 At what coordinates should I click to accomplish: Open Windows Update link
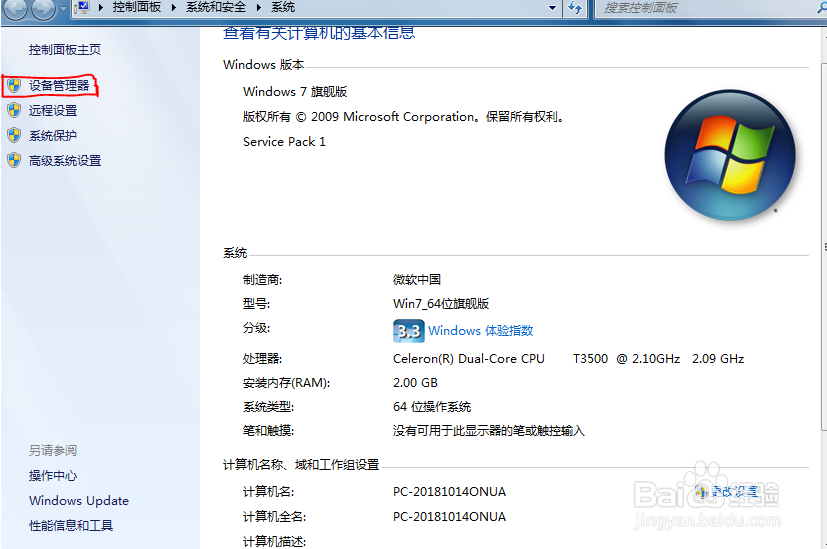(x=79, y=500)
